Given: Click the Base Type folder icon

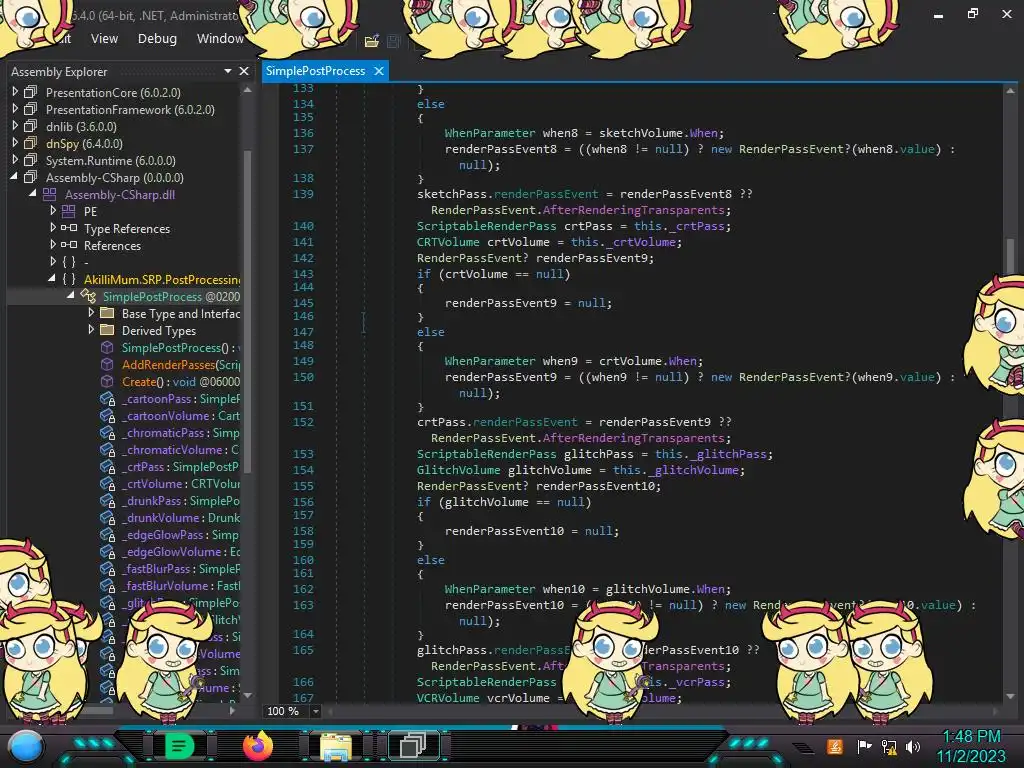Looking at the screenshot, I should point(107,313).
